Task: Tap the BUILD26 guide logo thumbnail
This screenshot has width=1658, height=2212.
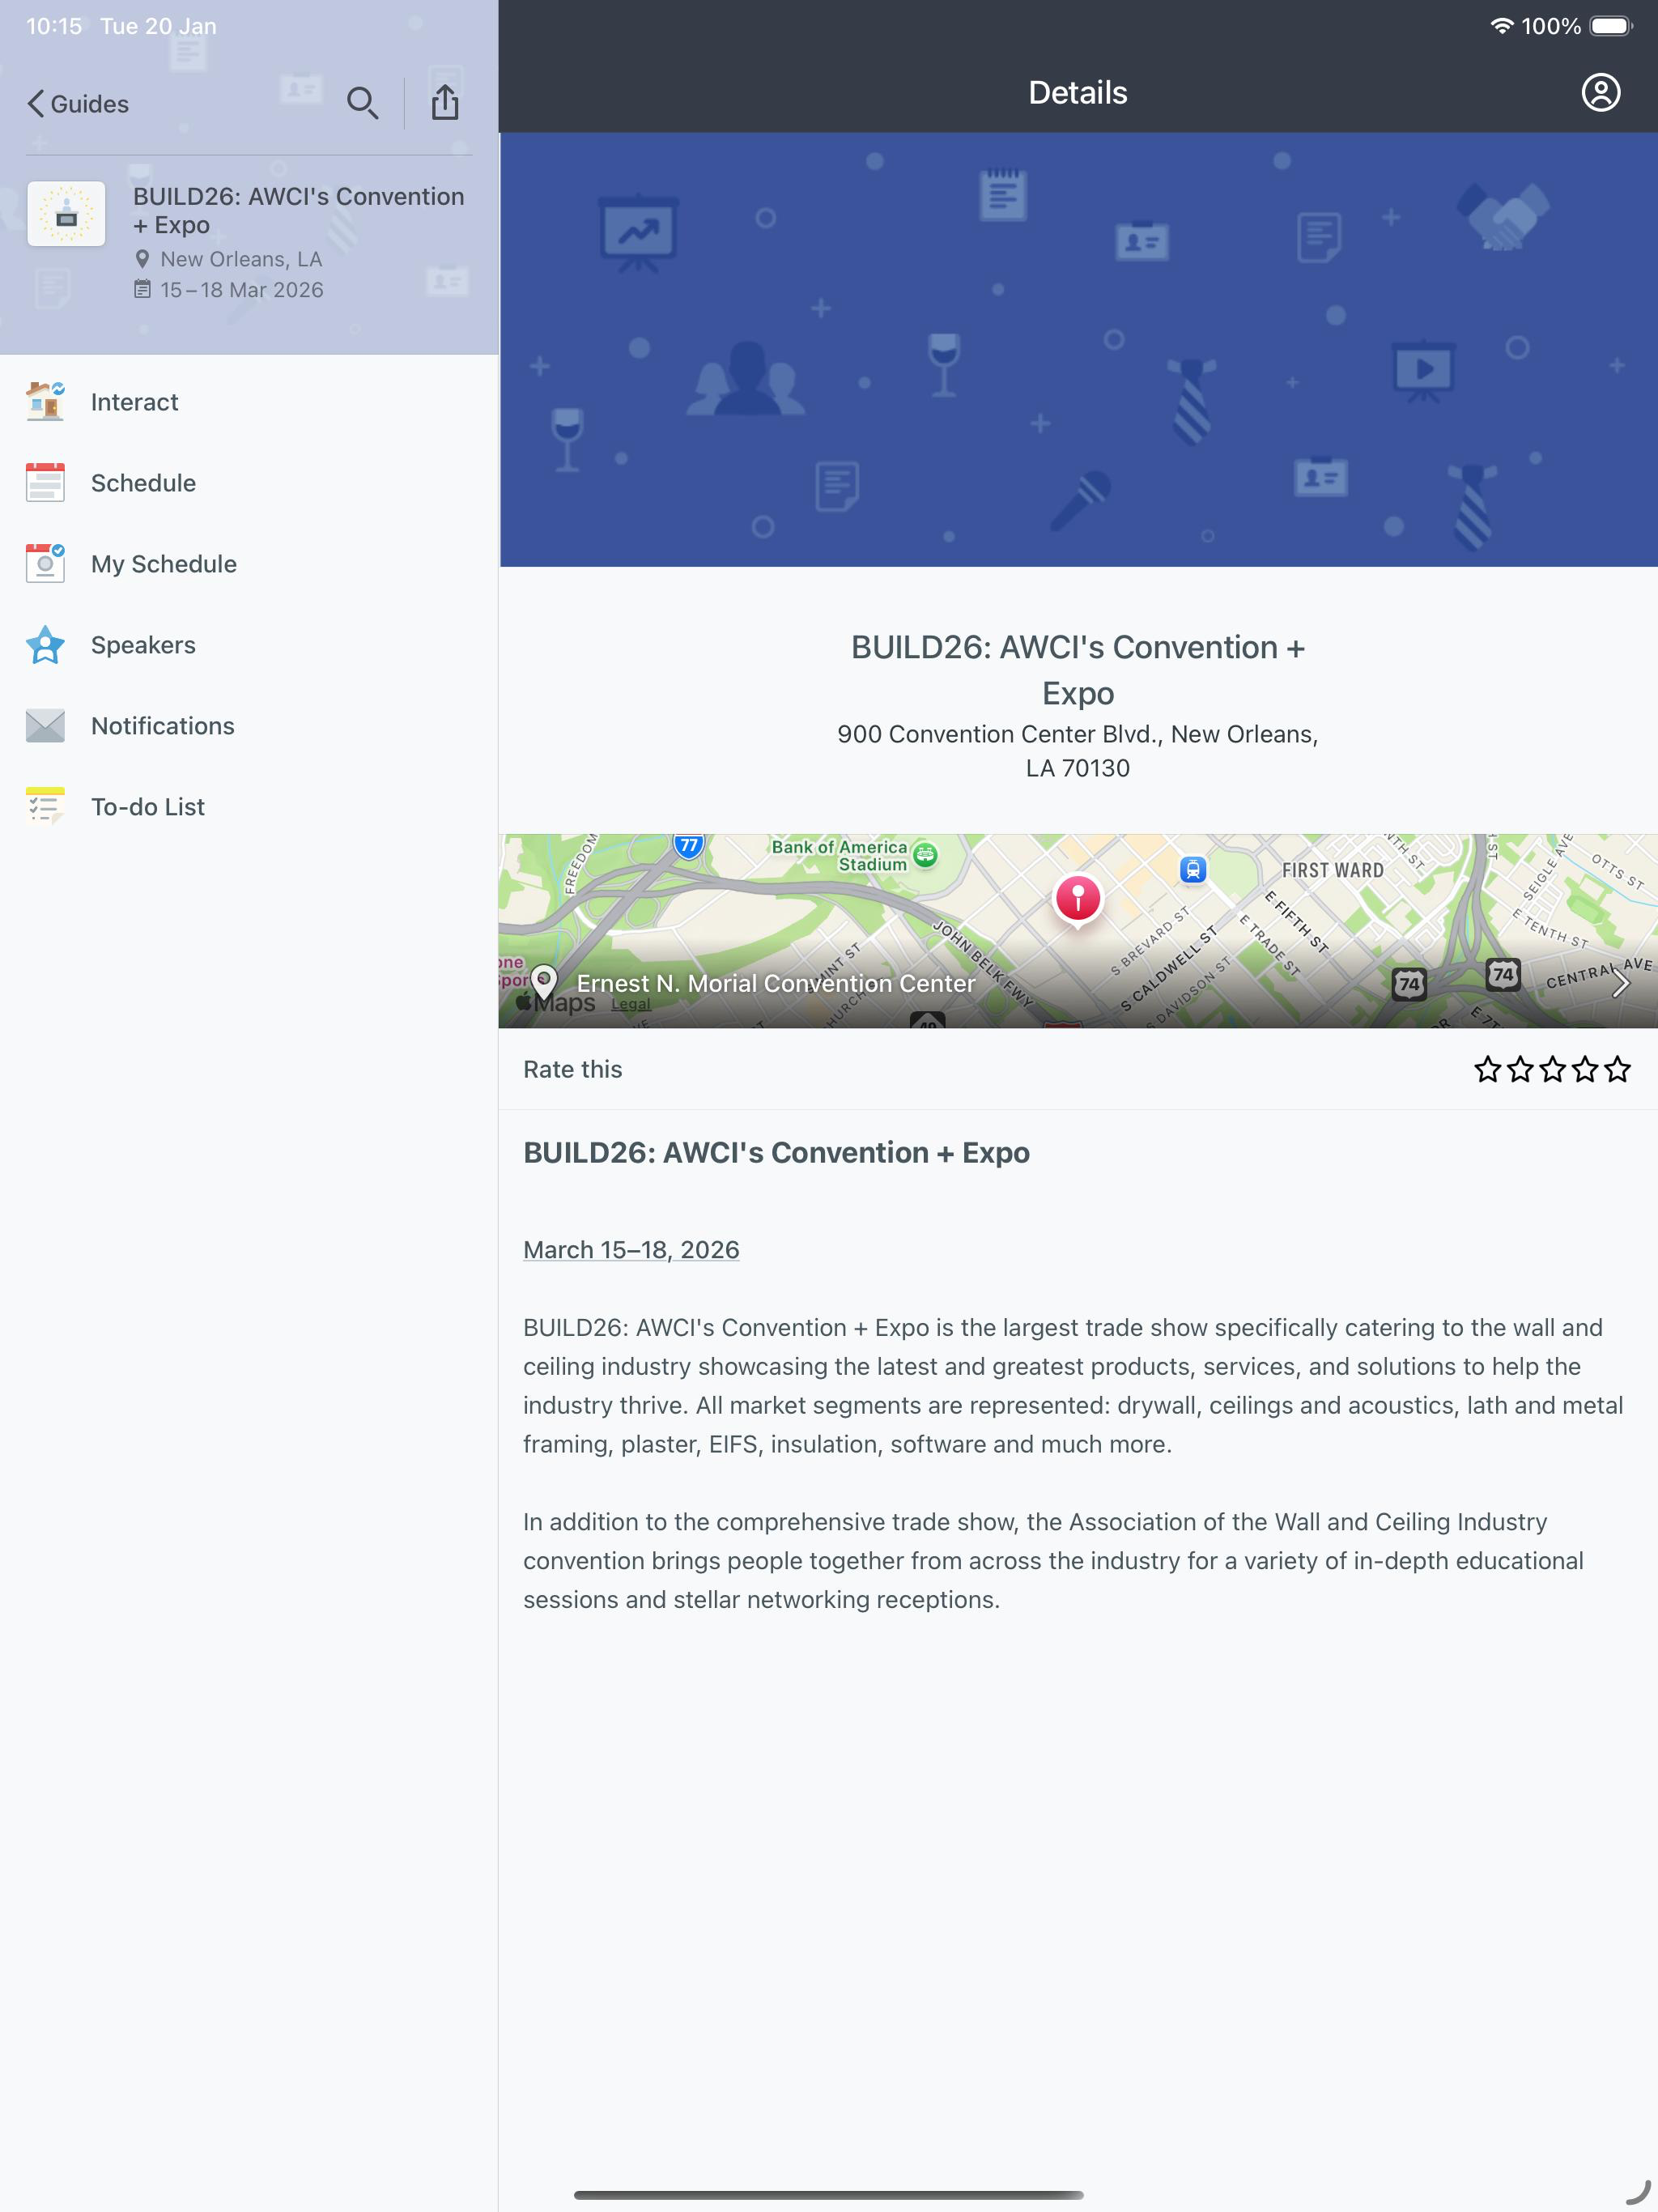Action: pos(66,213)
